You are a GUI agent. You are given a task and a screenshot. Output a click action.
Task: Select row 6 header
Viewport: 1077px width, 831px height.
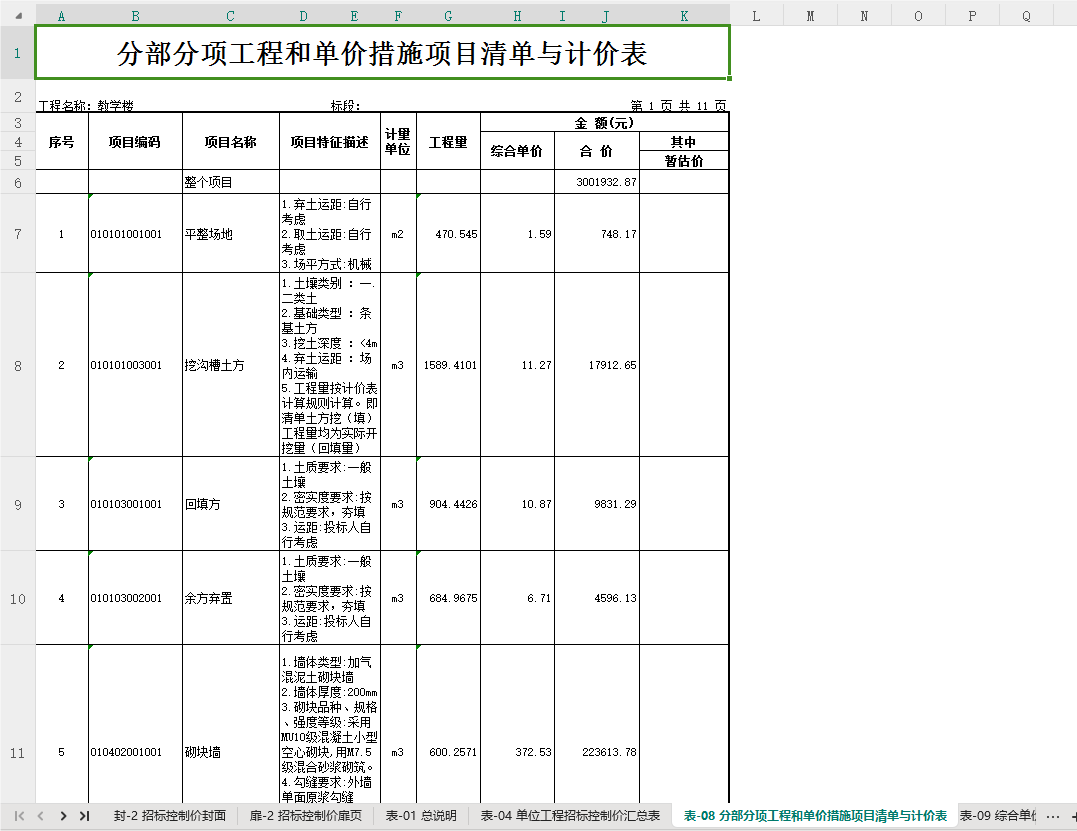click(17, 183)
